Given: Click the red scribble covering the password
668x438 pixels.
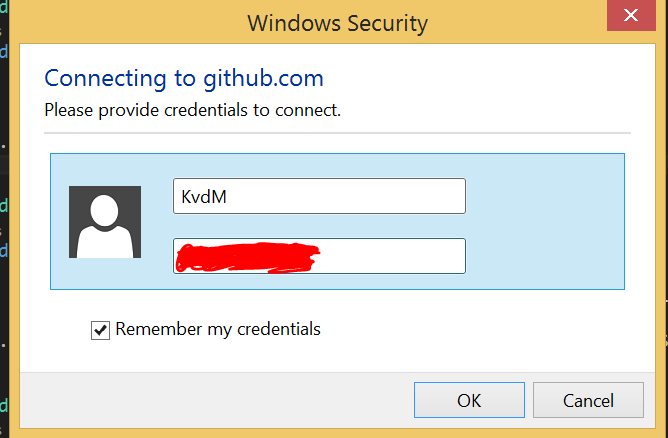Looking at the screenshot, I should (245, 258).
